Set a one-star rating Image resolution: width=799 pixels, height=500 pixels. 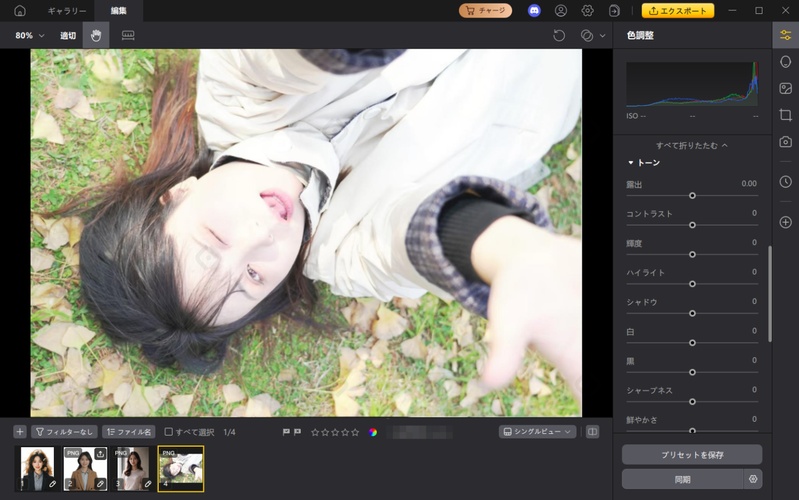pyautogui.click(x=315, y=432)
